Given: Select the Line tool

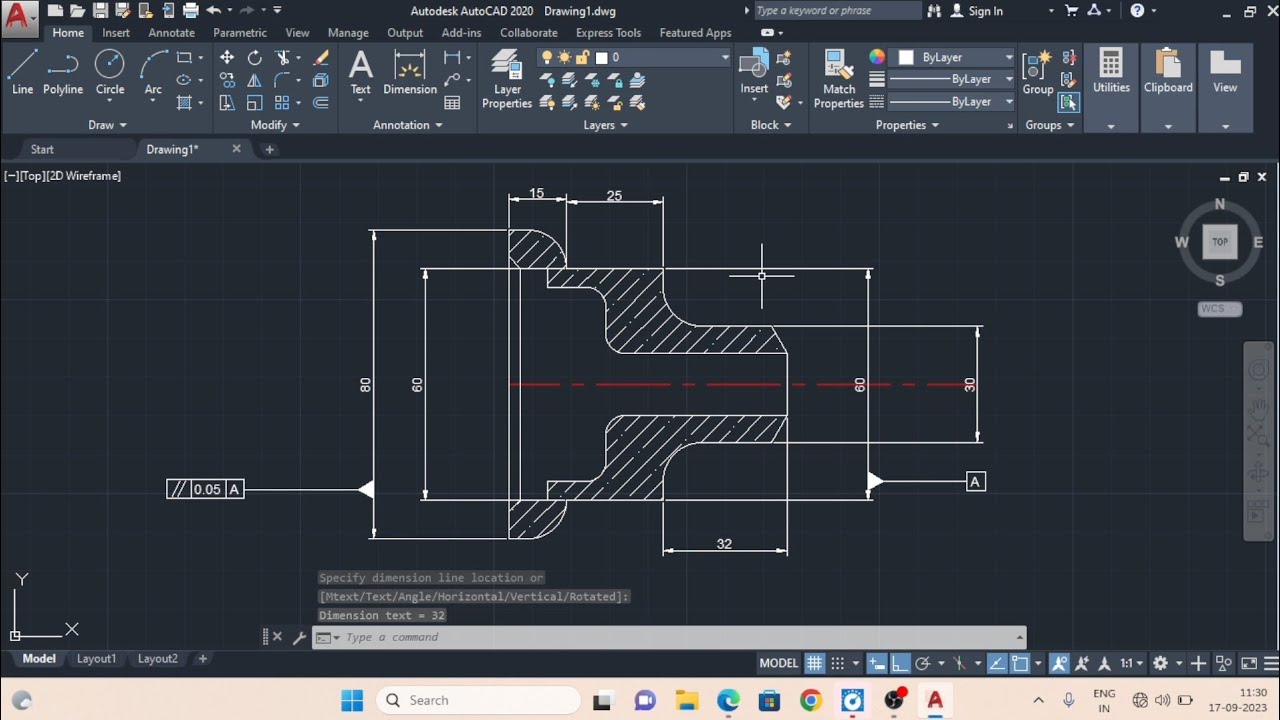Looking at the screenshot, I should (22, 72).
